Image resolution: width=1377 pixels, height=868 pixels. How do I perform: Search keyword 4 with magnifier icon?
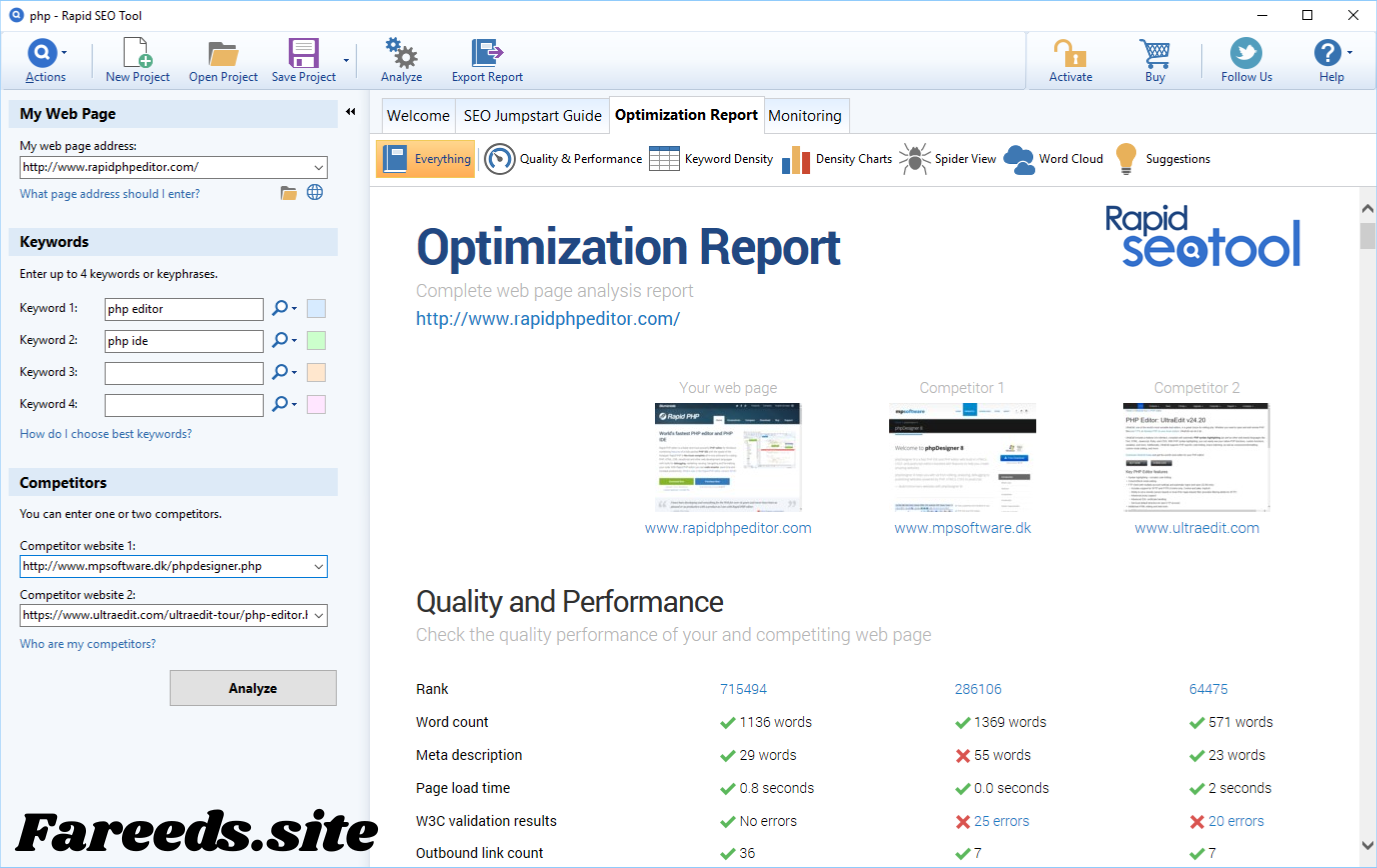tap(281, 405)
